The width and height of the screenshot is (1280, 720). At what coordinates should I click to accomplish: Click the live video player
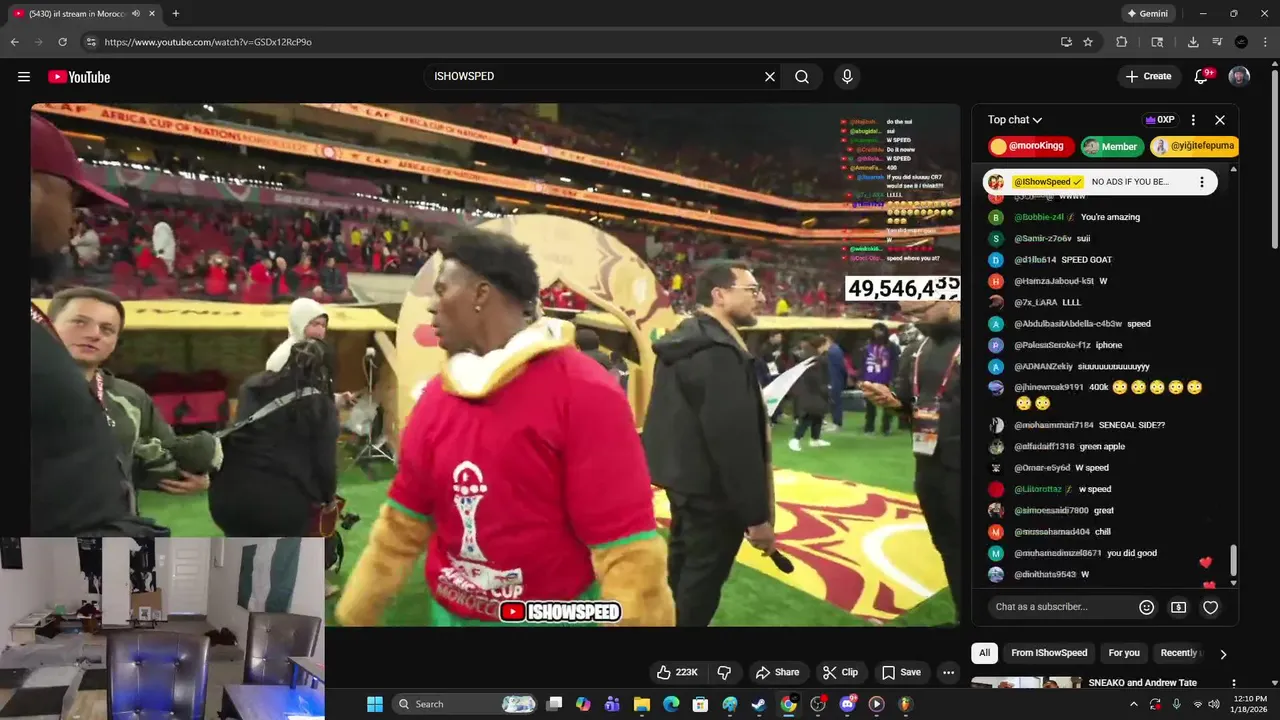click(x=495, y=365)
